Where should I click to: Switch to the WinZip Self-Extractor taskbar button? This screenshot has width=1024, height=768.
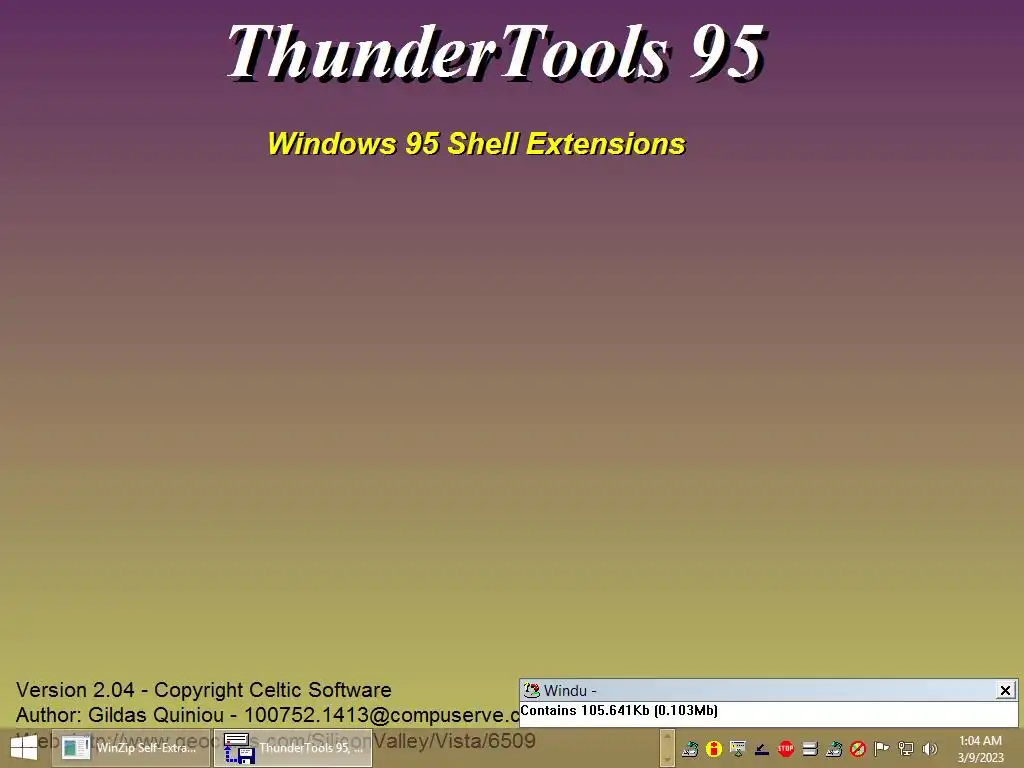click(131, 748)
